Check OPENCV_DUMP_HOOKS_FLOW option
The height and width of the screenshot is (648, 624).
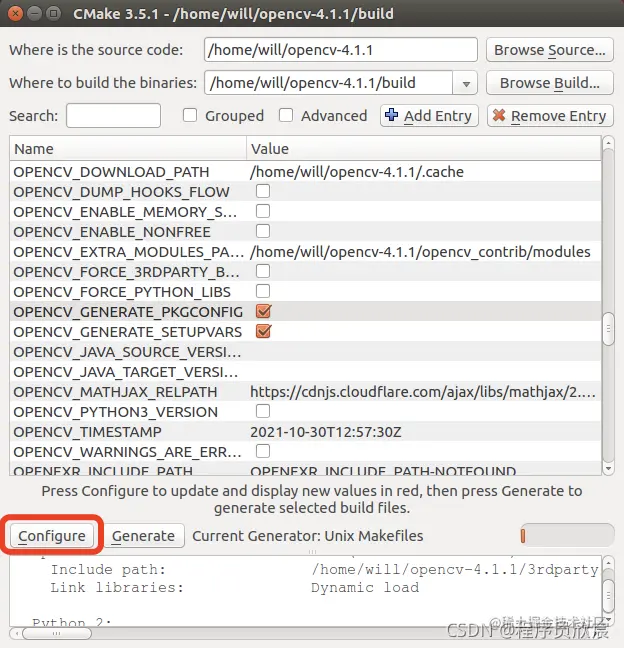[263, 191]
